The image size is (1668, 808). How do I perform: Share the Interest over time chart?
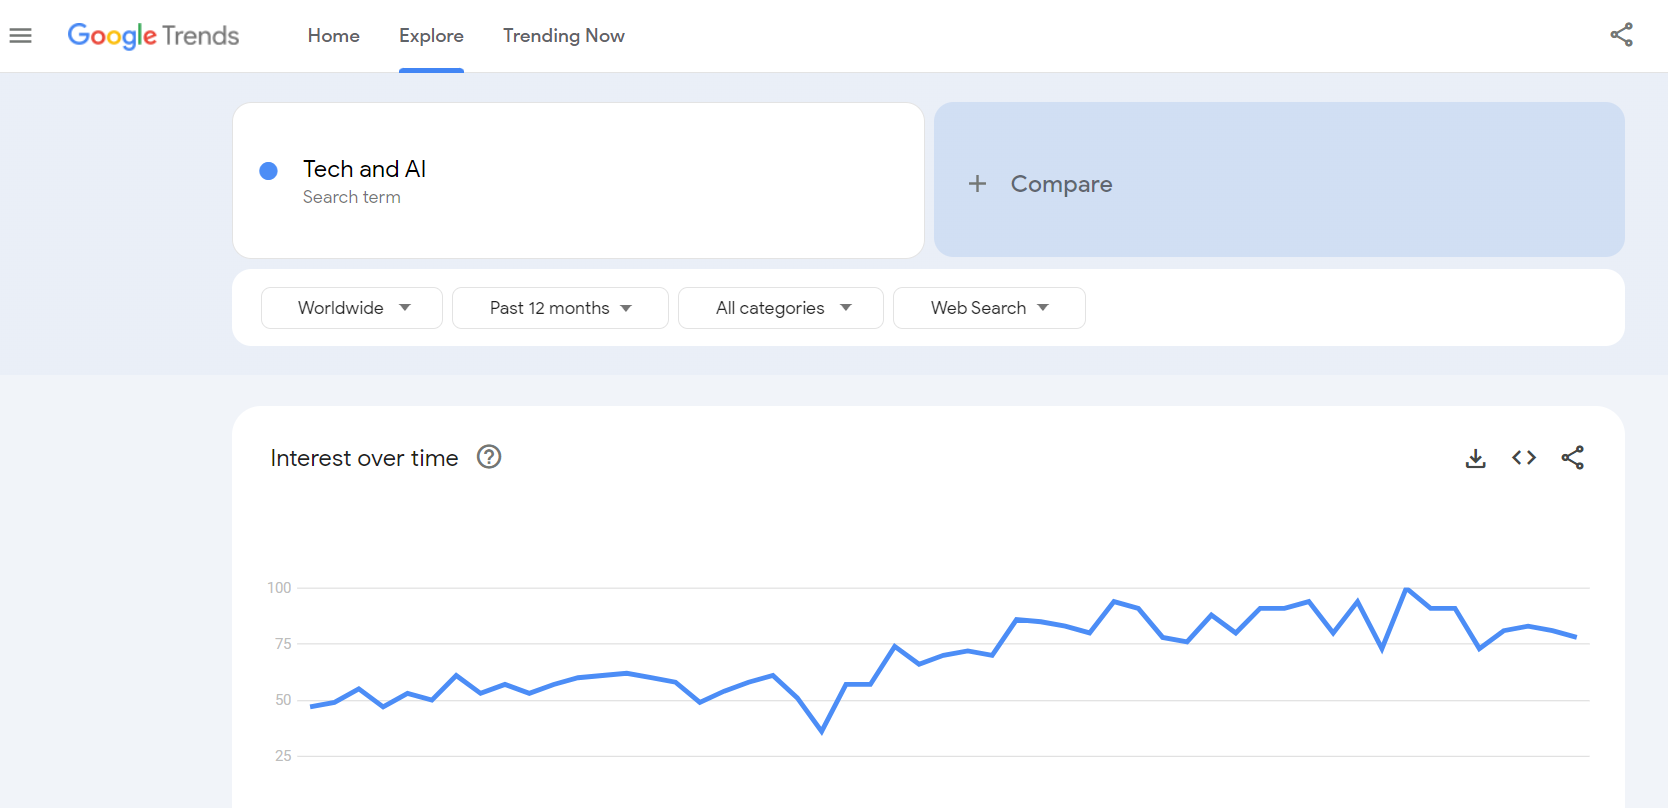(x=1572, y=458)
